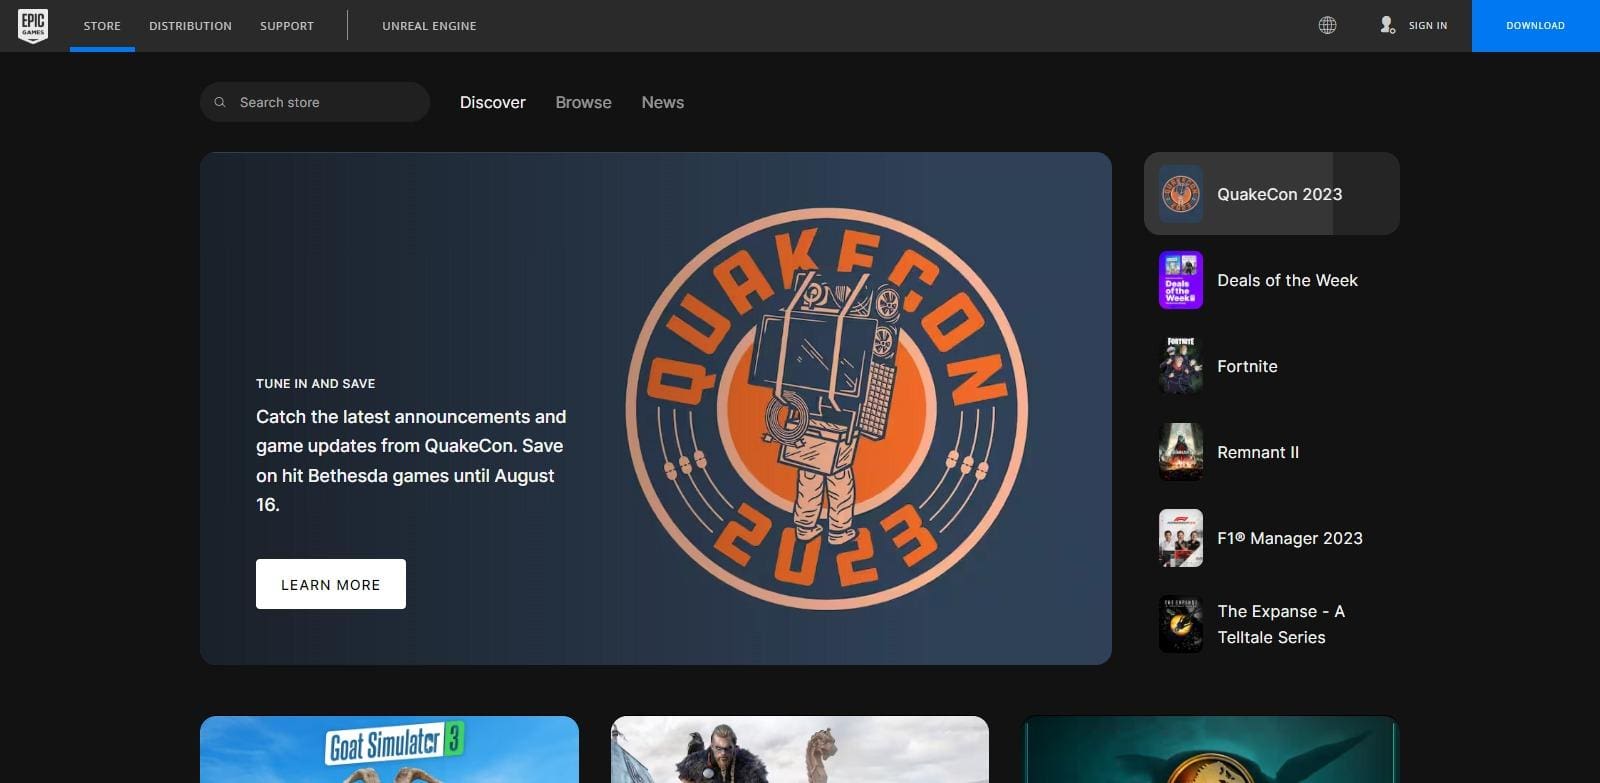Select Deals of the Week text
The height and width of the screenshot is (783, 1600).
(1288, 280)
